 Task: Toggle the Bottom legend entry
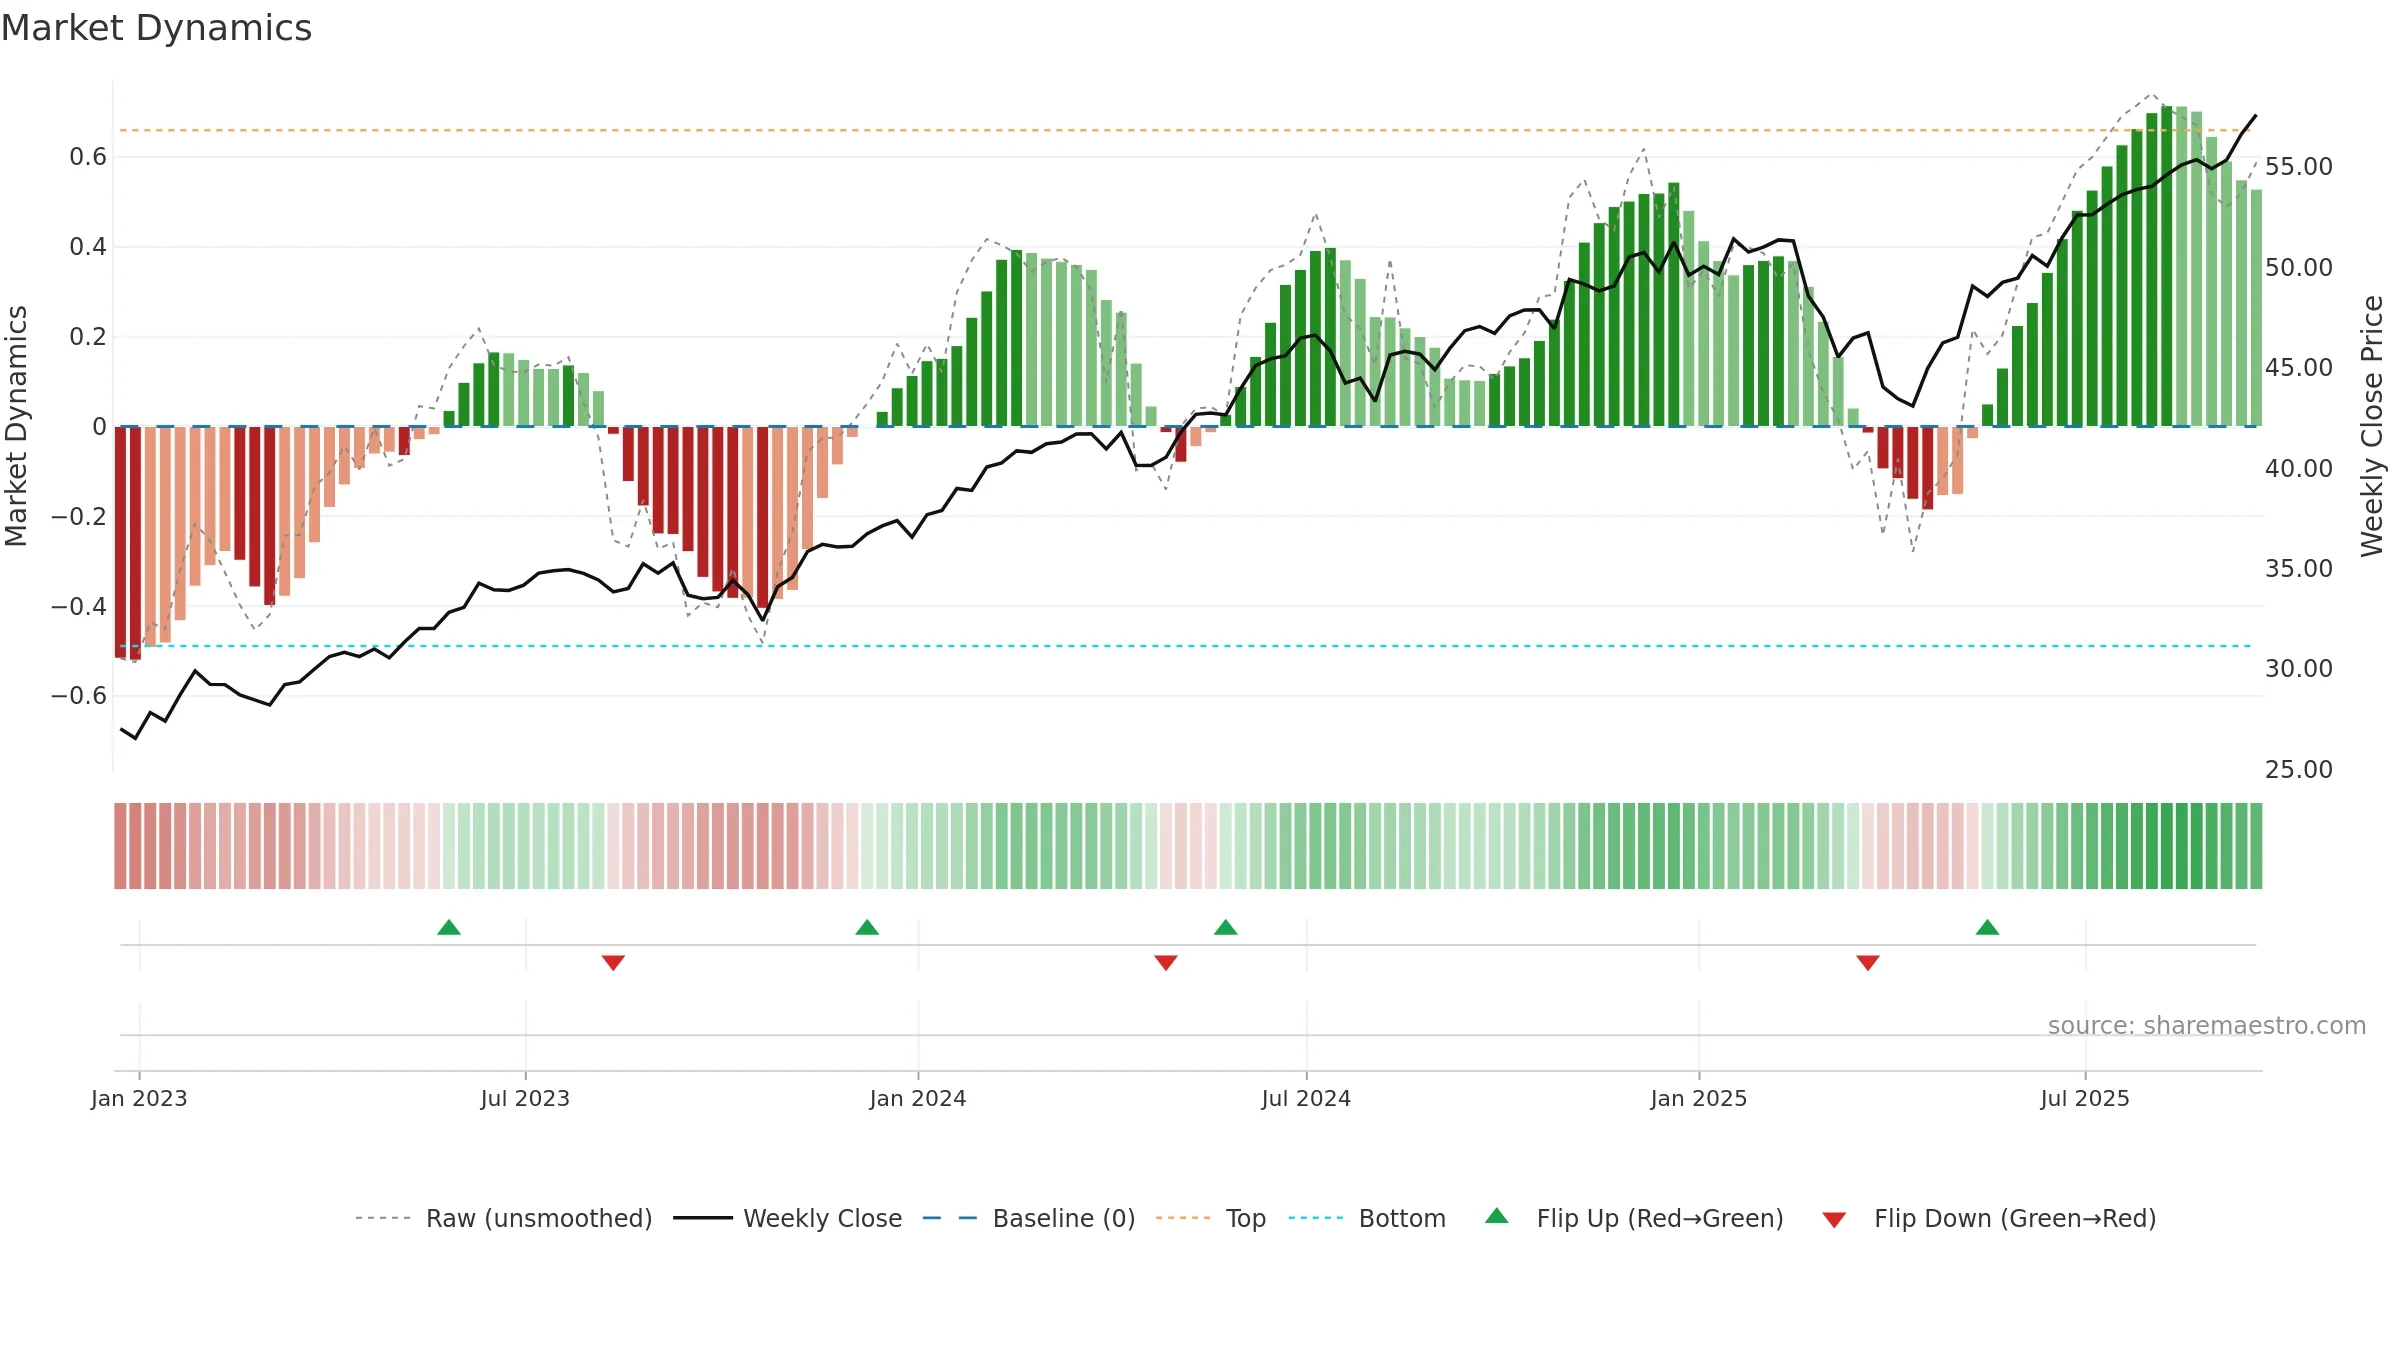pos(1367,1218)
